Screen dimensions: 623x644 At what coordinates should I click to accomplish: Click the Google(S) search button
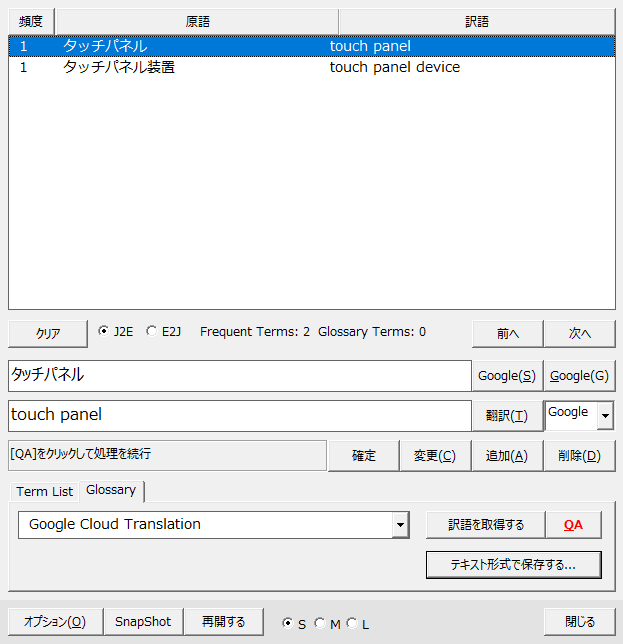tap(506, 376)
